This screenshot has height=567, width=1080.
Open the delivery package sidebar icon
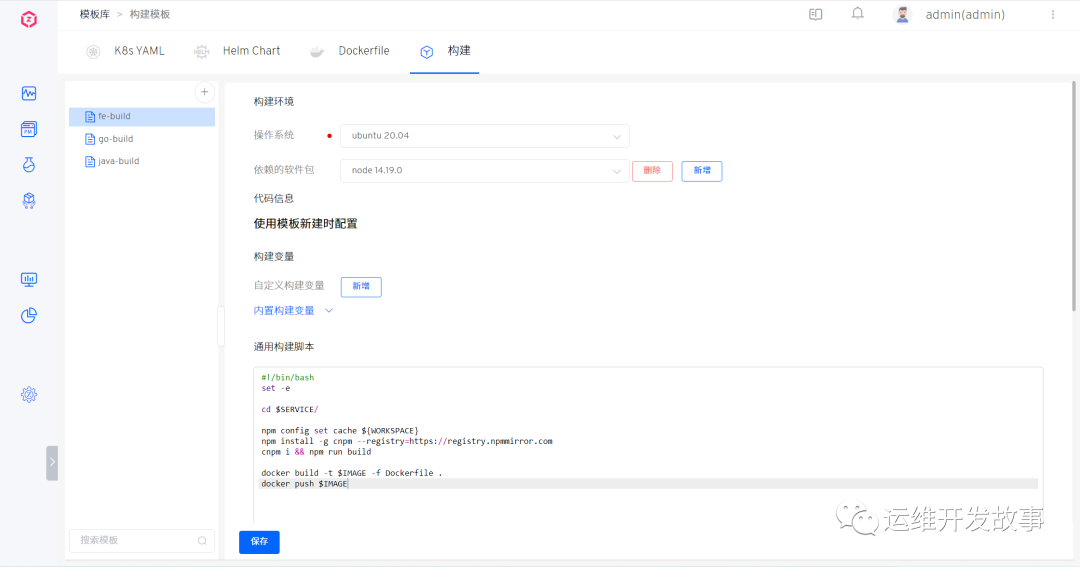point(29,200)
